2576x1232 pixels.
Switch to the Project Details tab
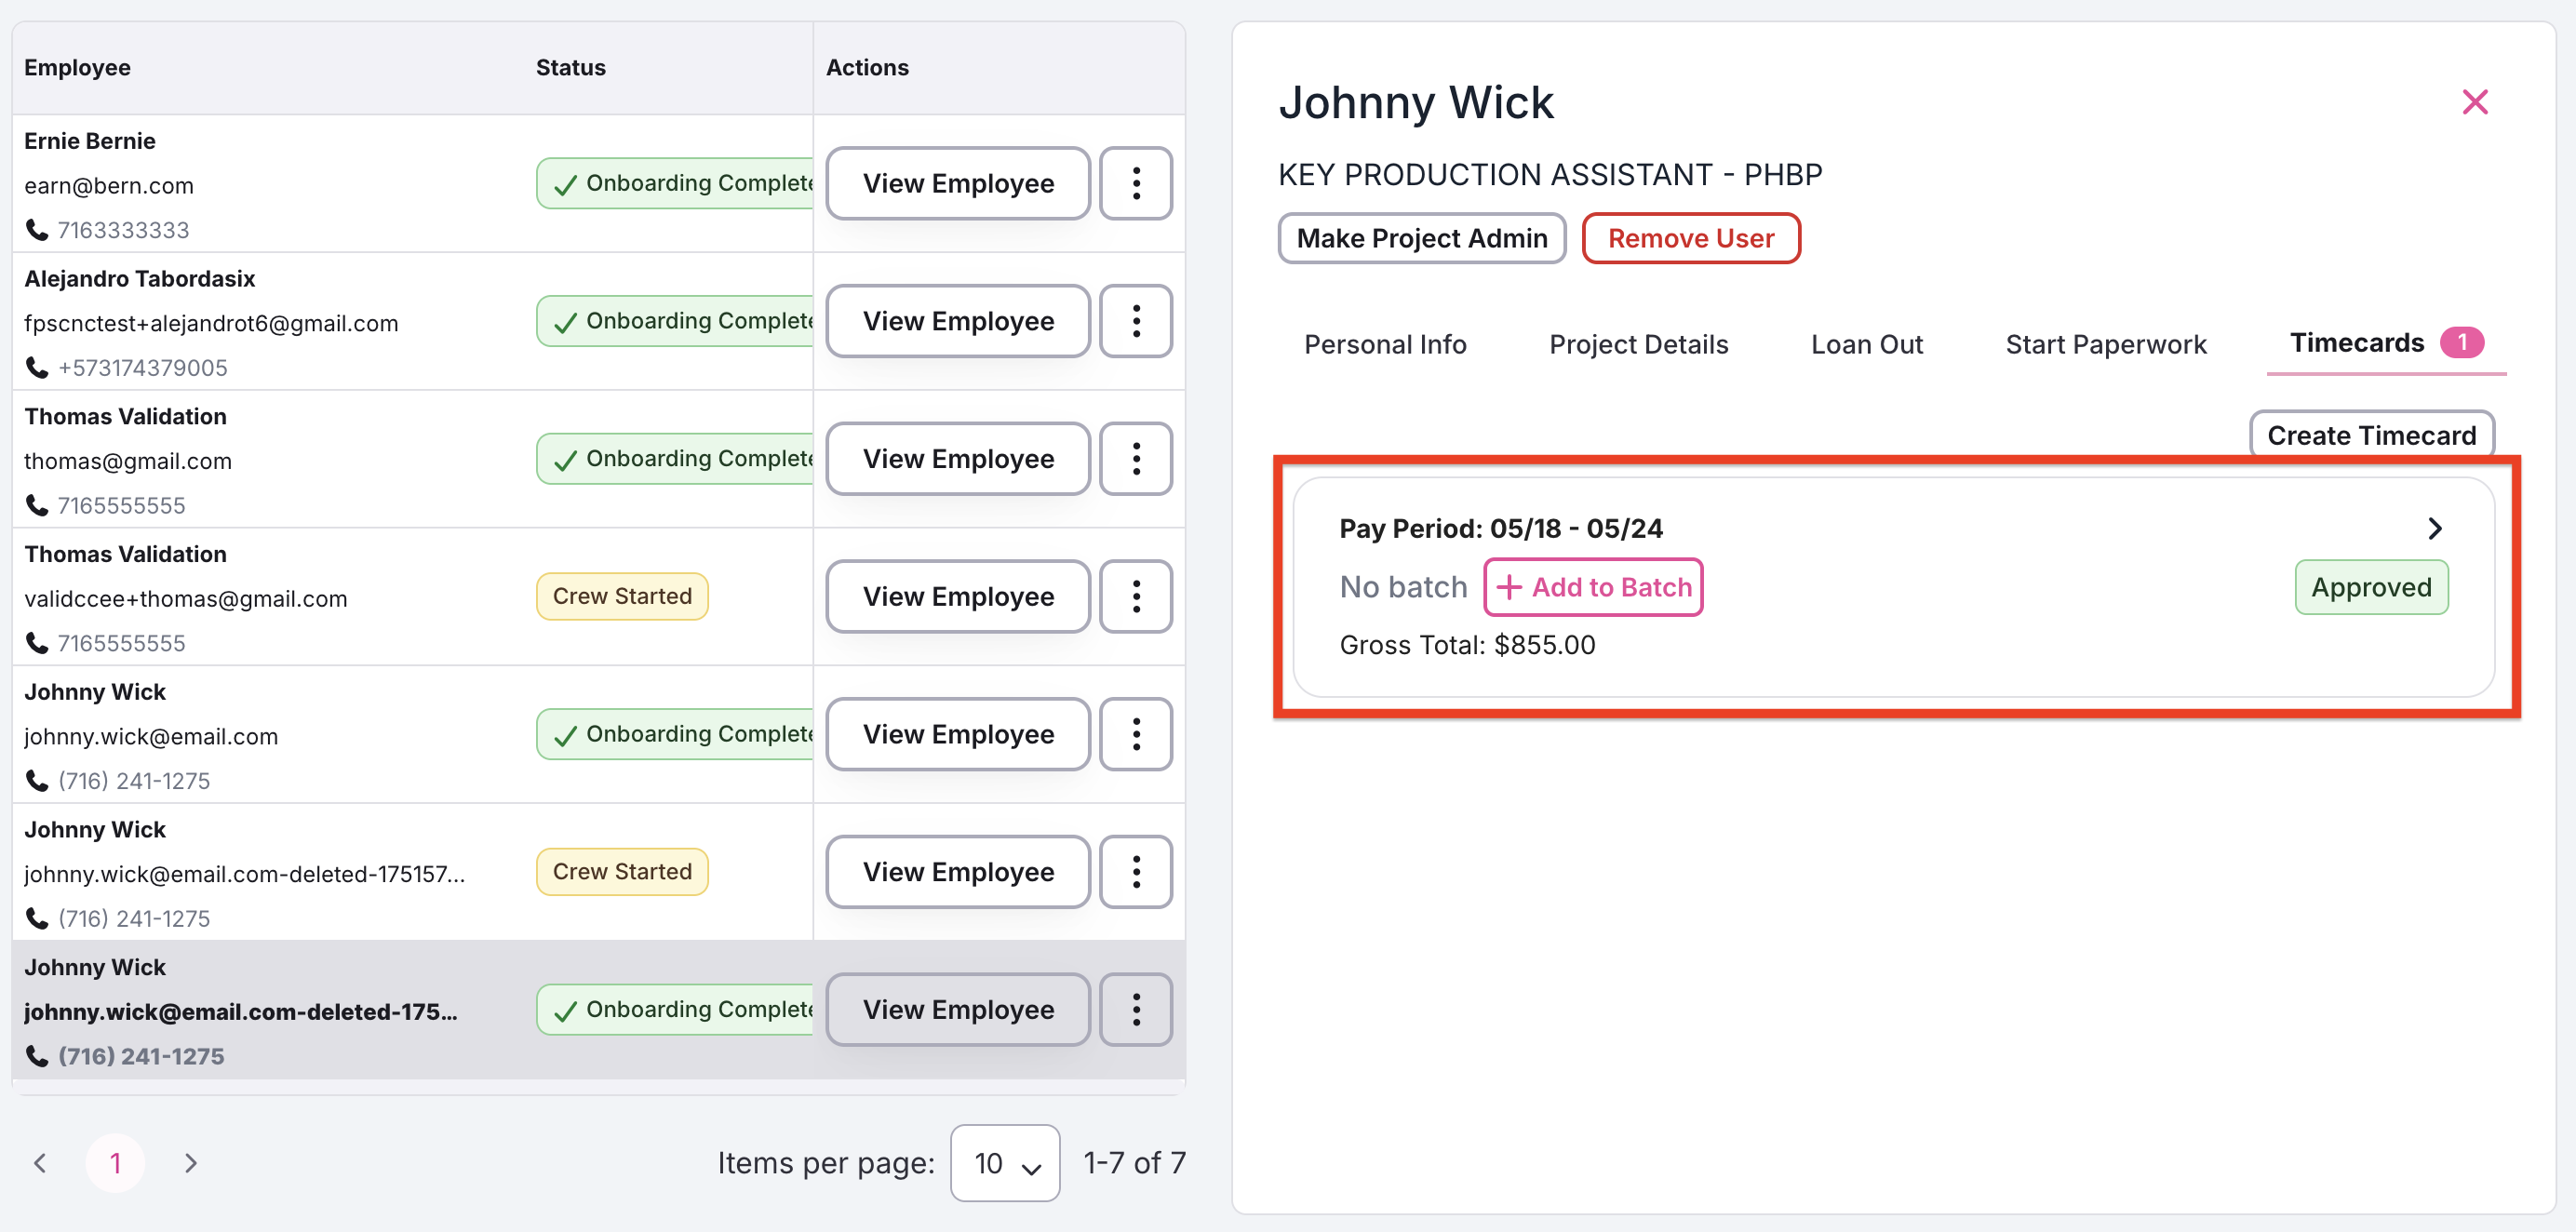click(x=1638, y=345)
